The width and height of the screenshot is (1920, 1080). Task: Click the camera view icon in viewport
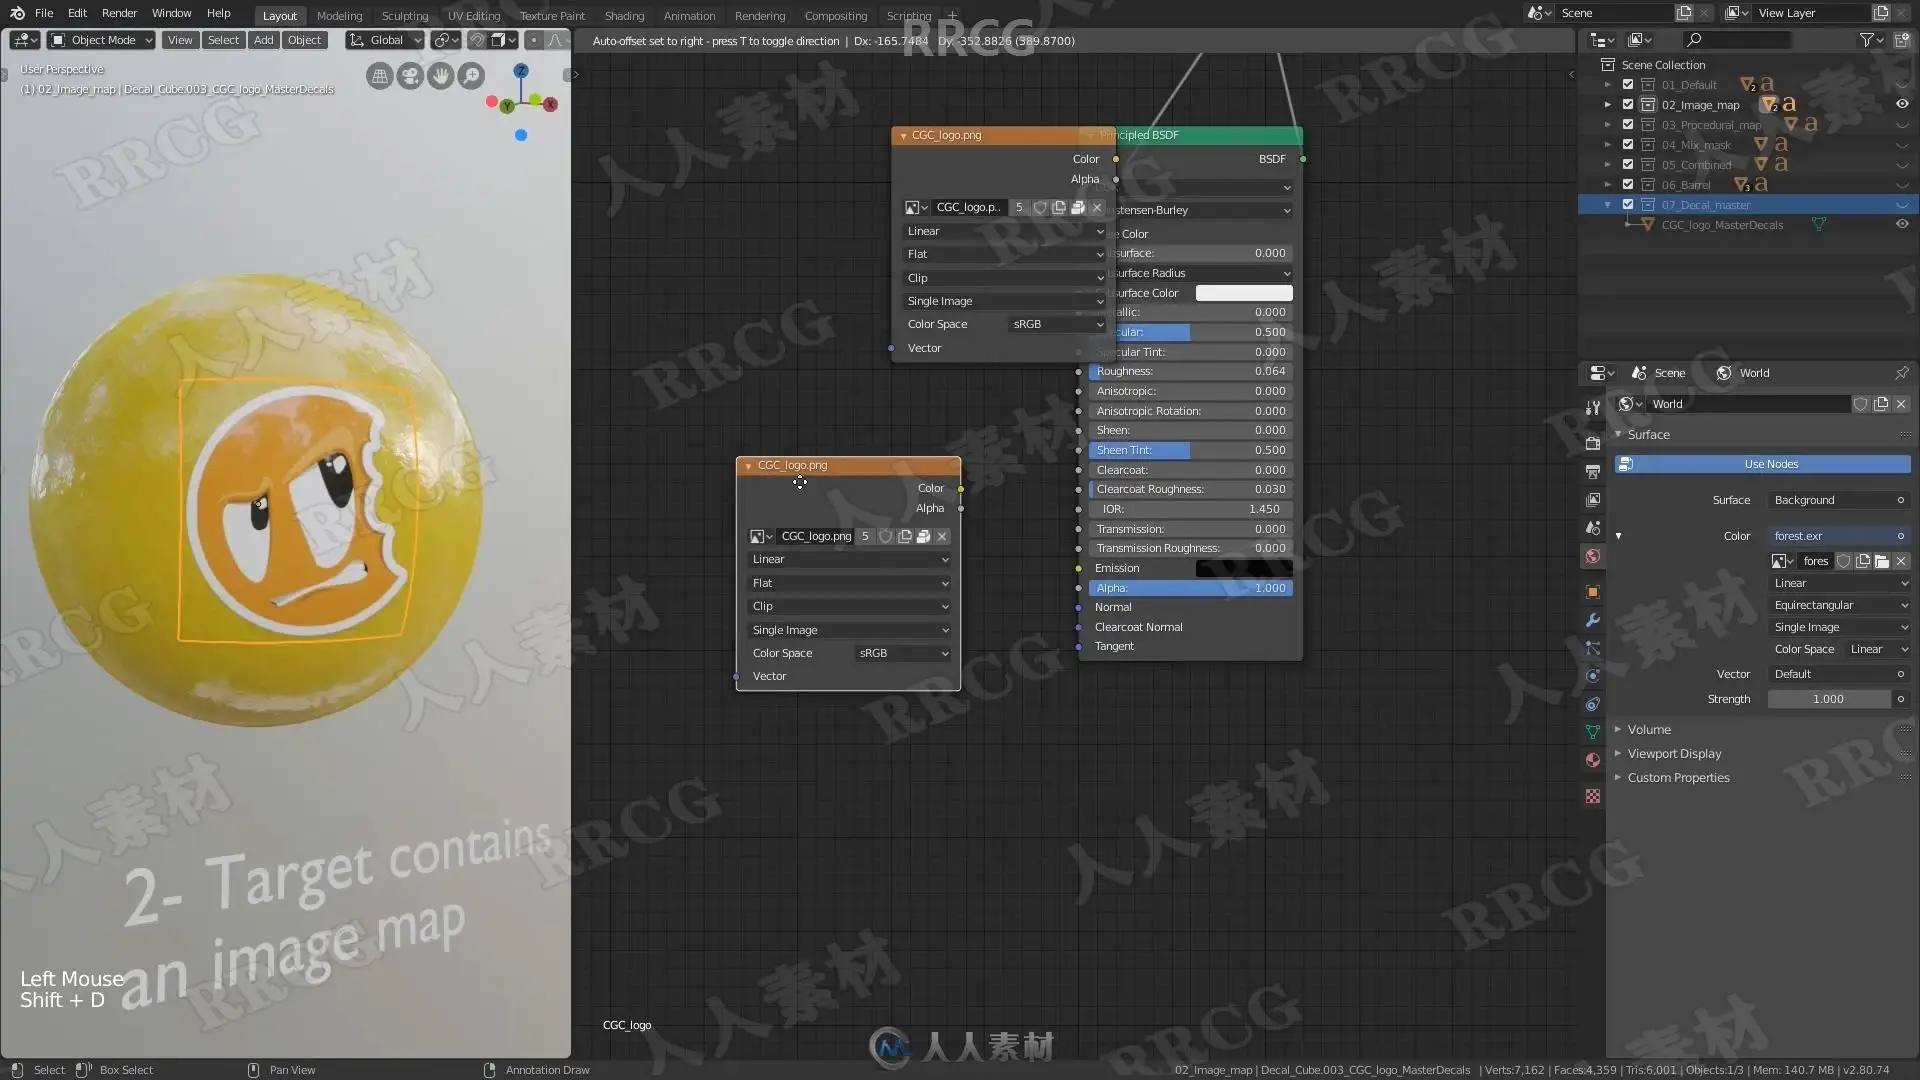410,76
